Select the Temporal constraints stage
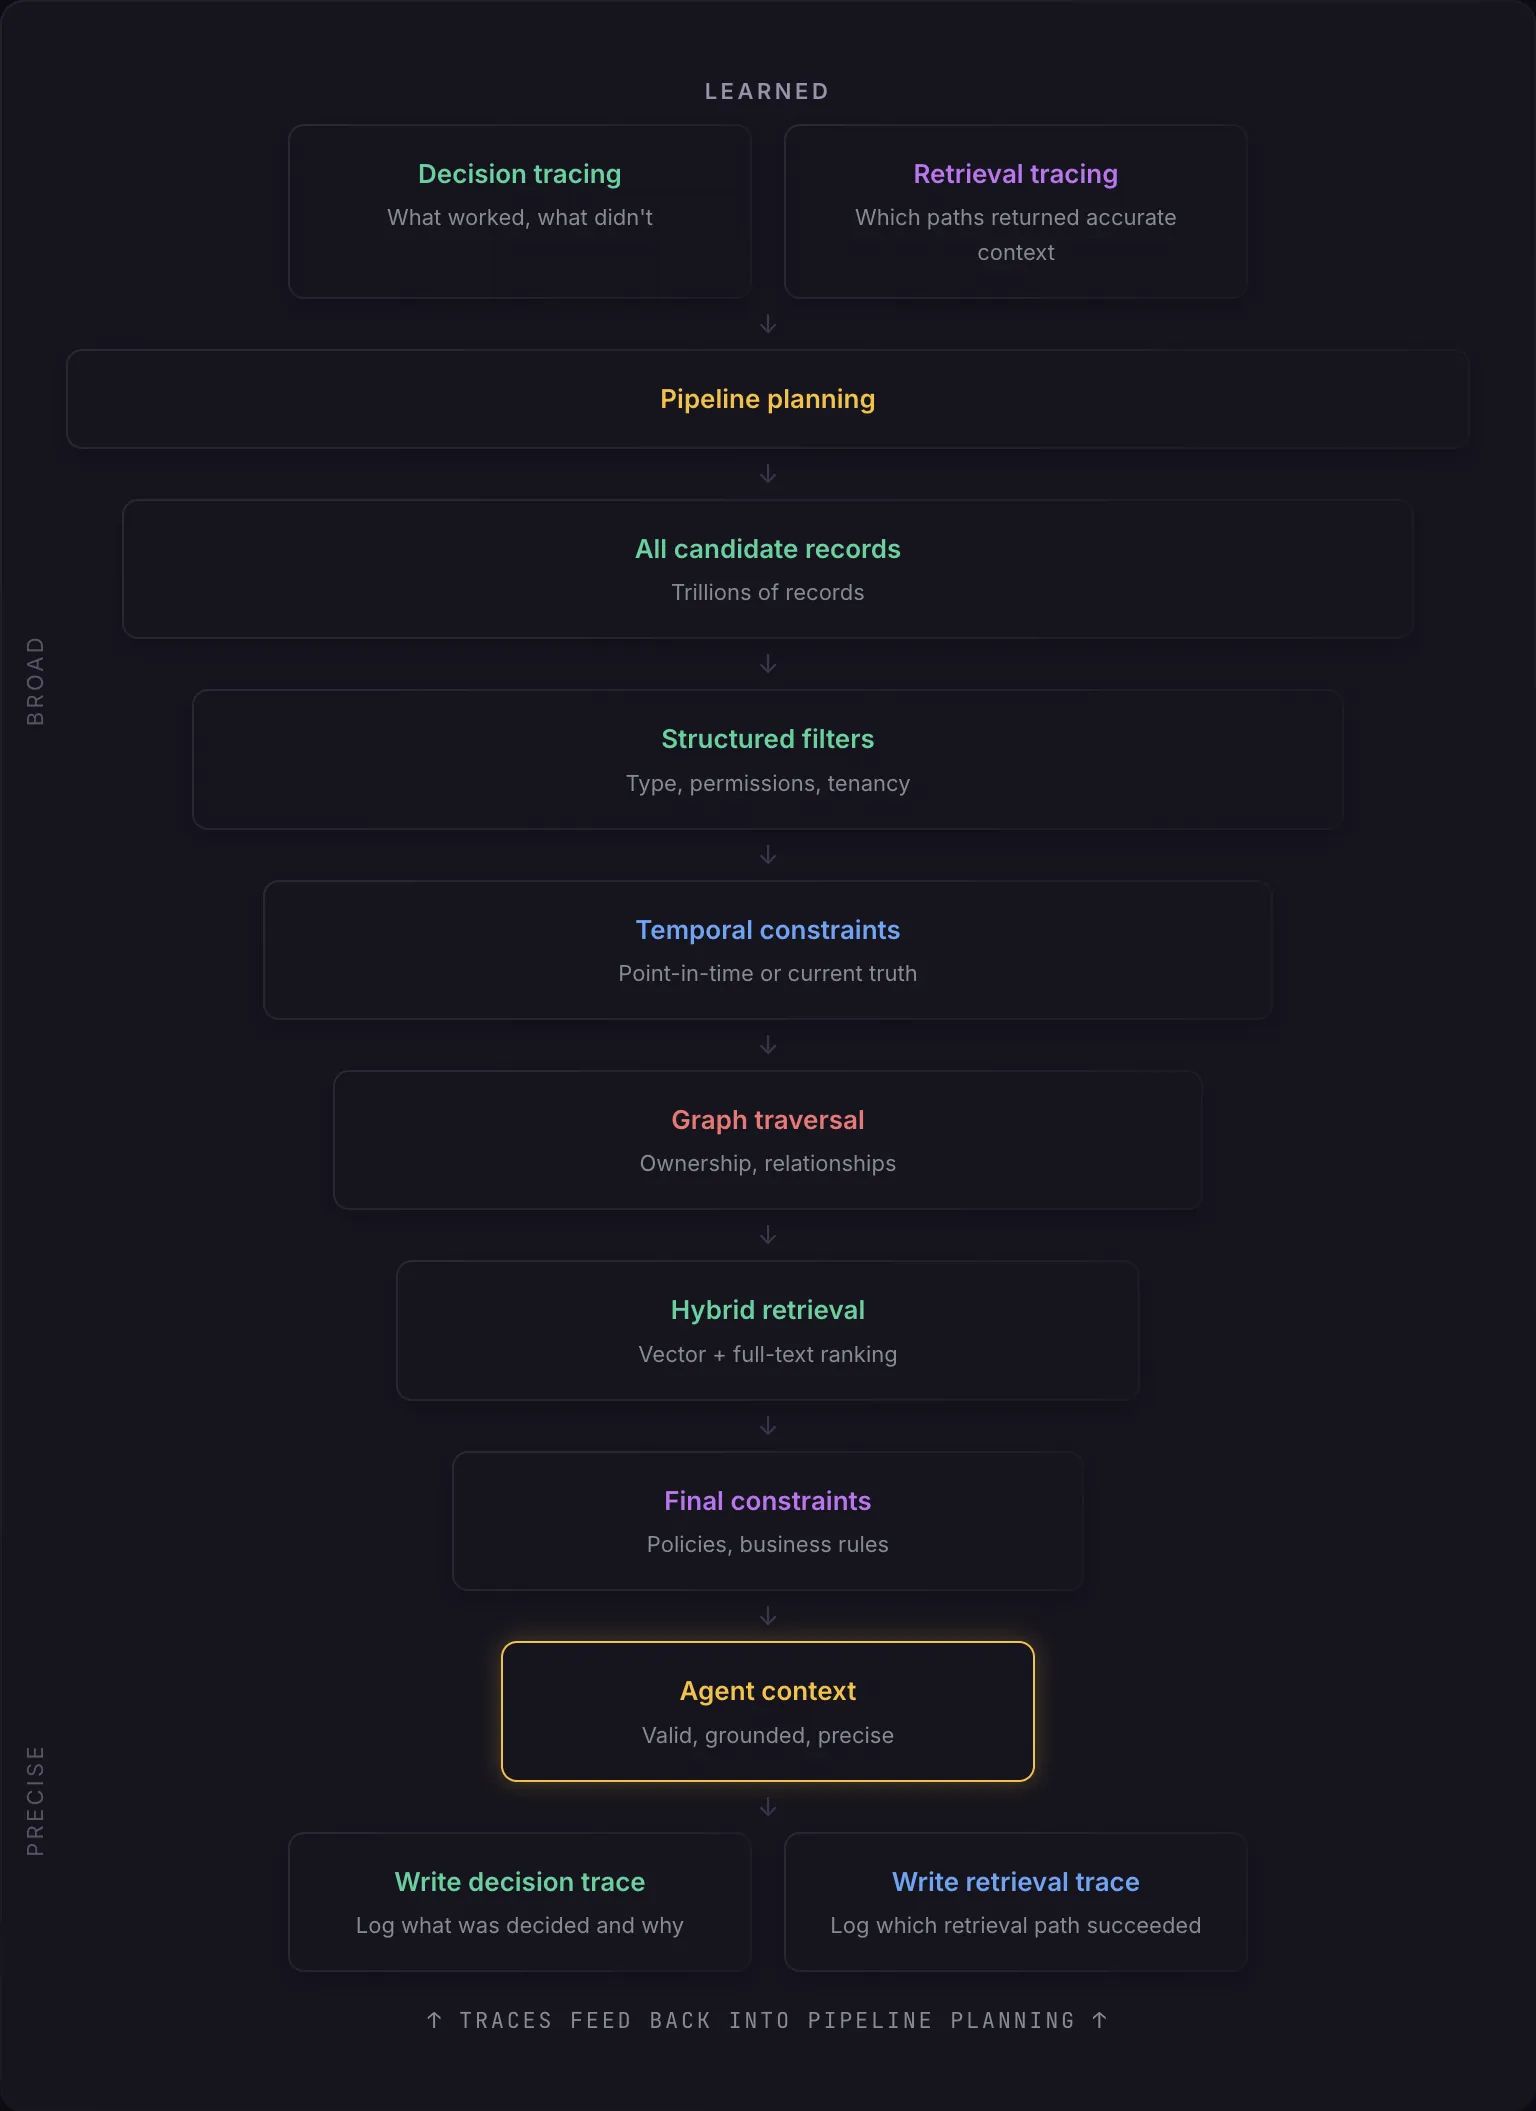The image size is (1536, 2111). pos(767,950)
